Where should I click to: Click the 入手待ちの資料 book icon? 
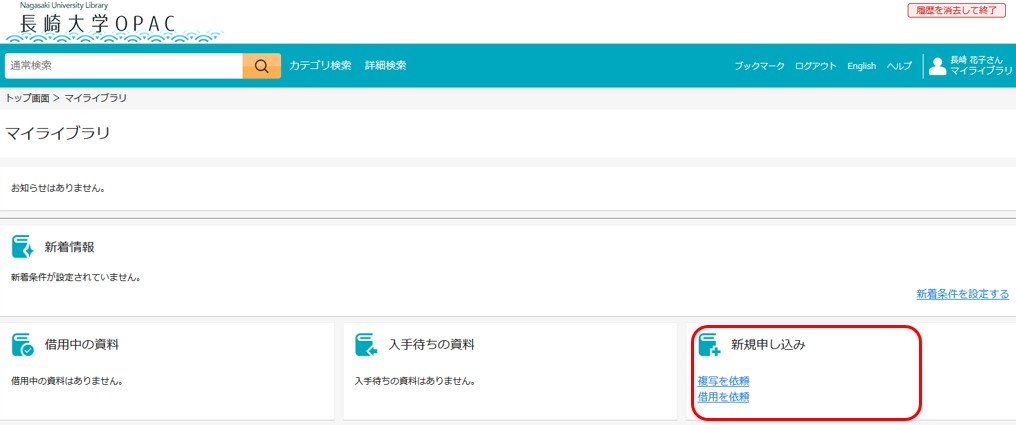[x=367, y=345]
